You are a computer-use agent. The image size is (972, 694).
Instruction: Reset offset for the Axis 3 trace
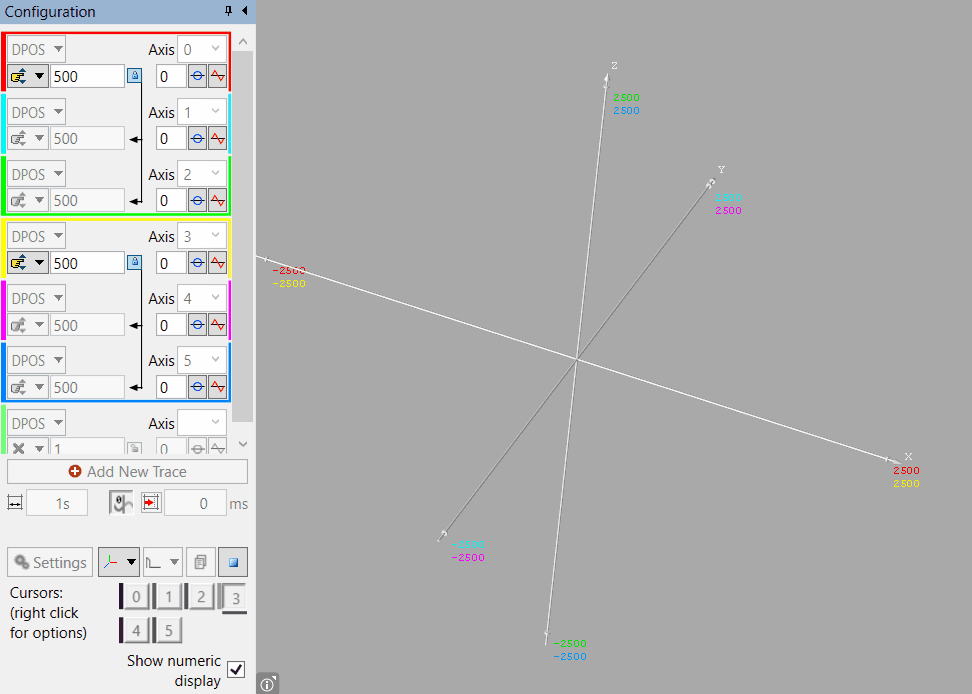[197, 263]
